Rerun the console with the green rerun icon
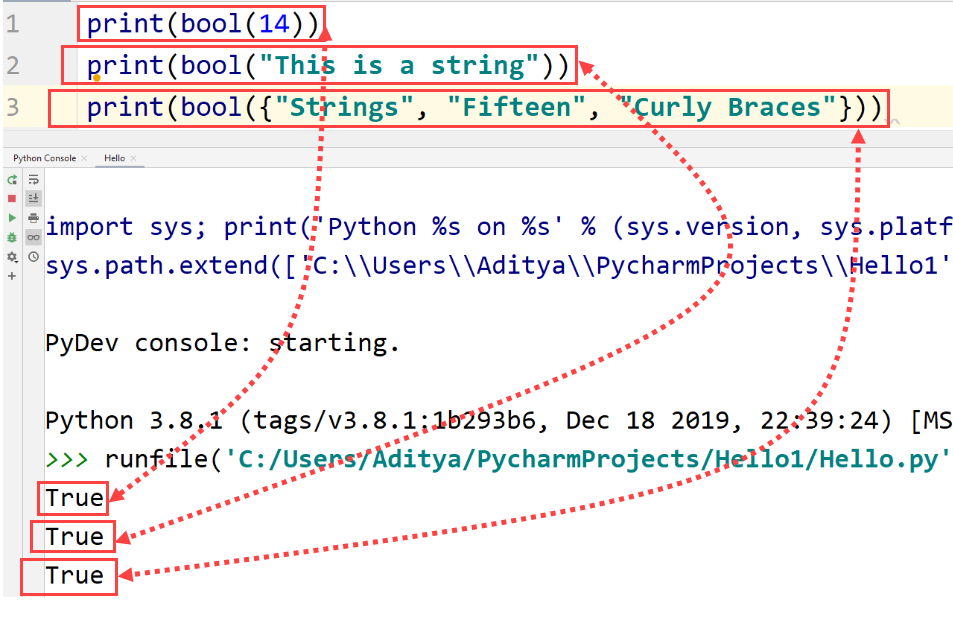The image size is (953, 620). (12, 180)
